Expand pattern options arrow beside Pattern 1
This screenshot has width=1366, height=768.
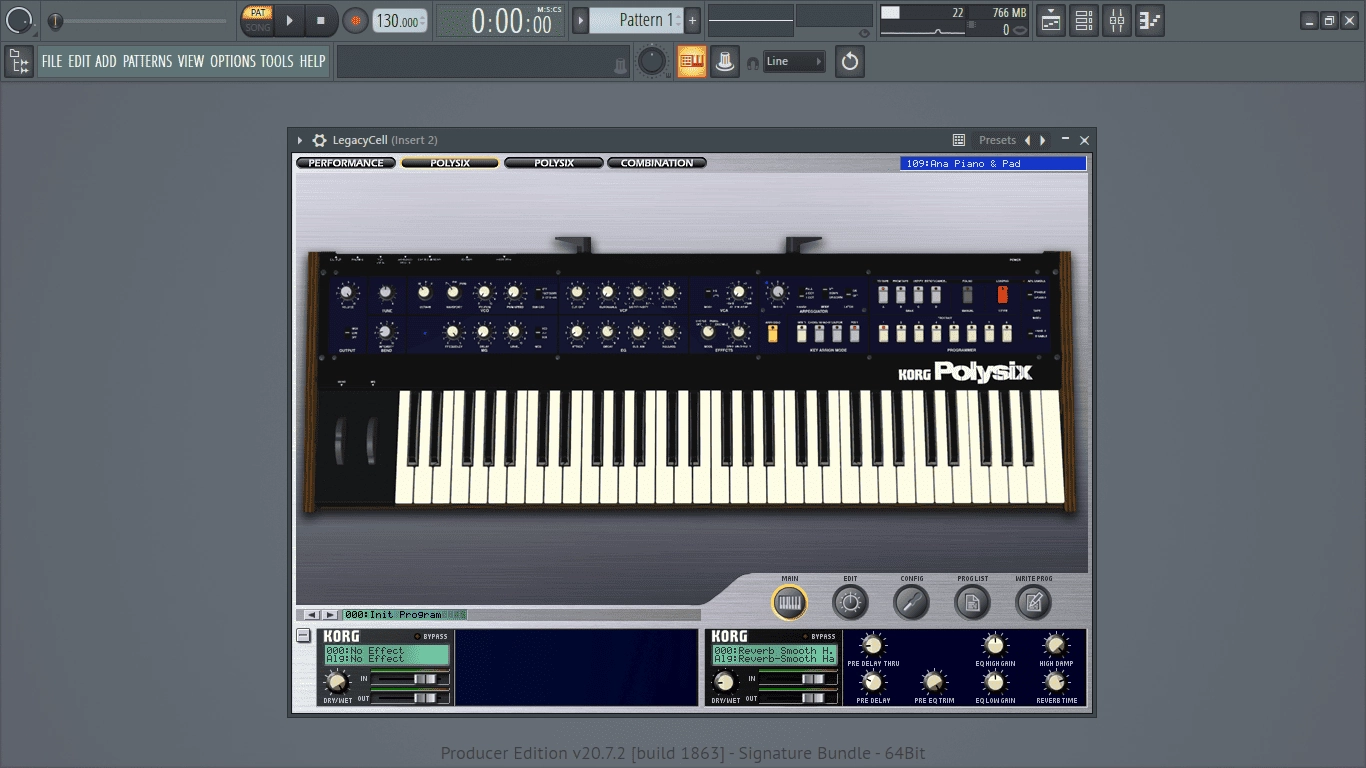coord(580,20)
